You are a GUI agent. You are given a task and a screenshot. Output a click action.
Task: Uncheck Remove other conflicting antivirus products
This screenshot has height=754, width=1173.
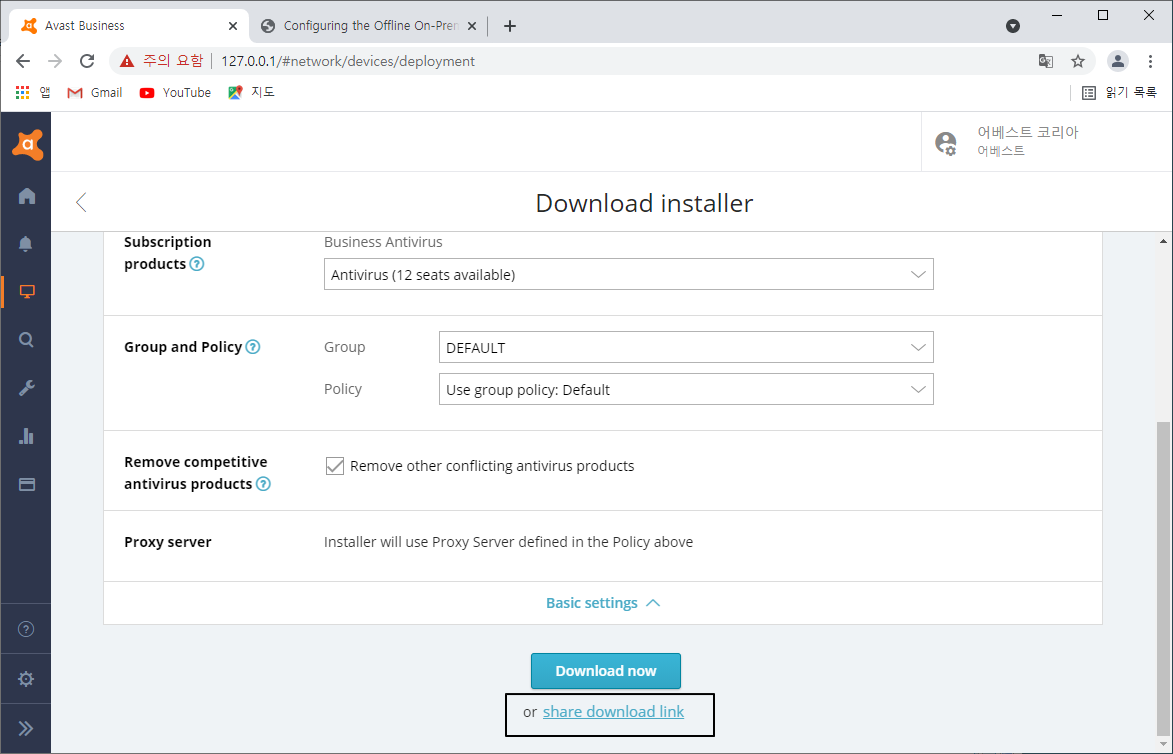tap(334, 466)
